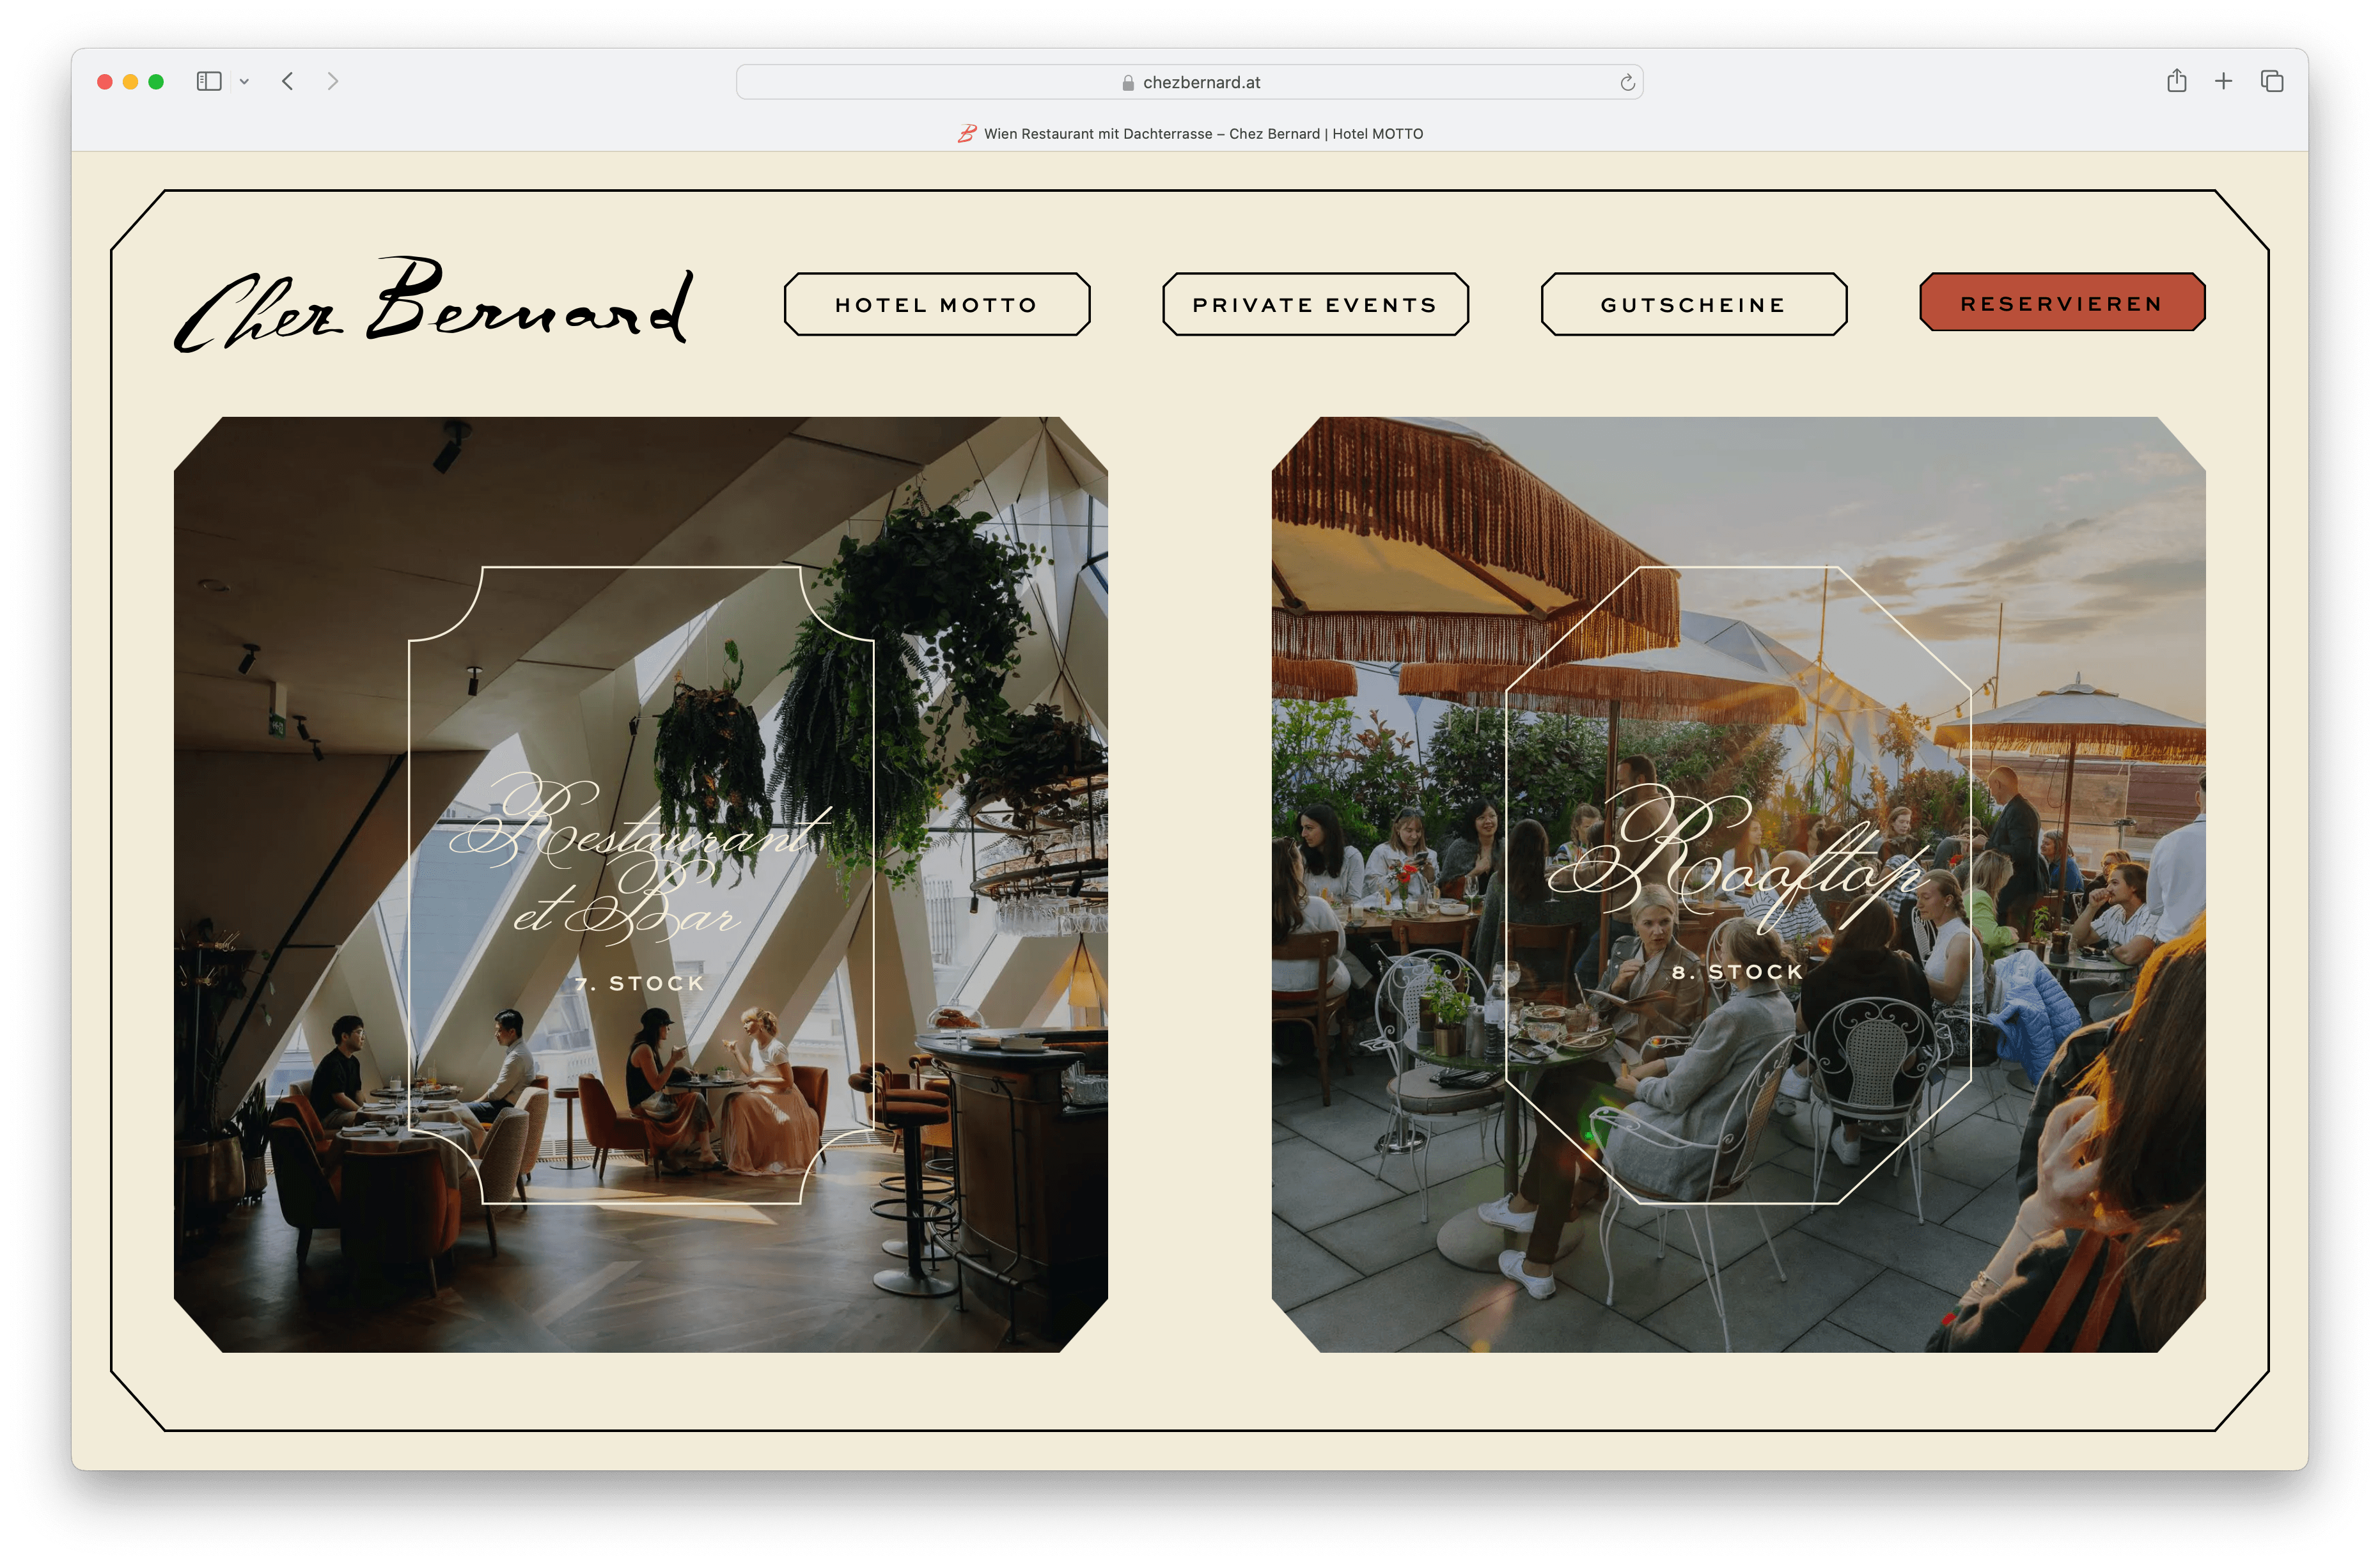2380x1565 pixels.
Task: Open the PRIVATE EVENTS page
Action: click(1315, 304)
